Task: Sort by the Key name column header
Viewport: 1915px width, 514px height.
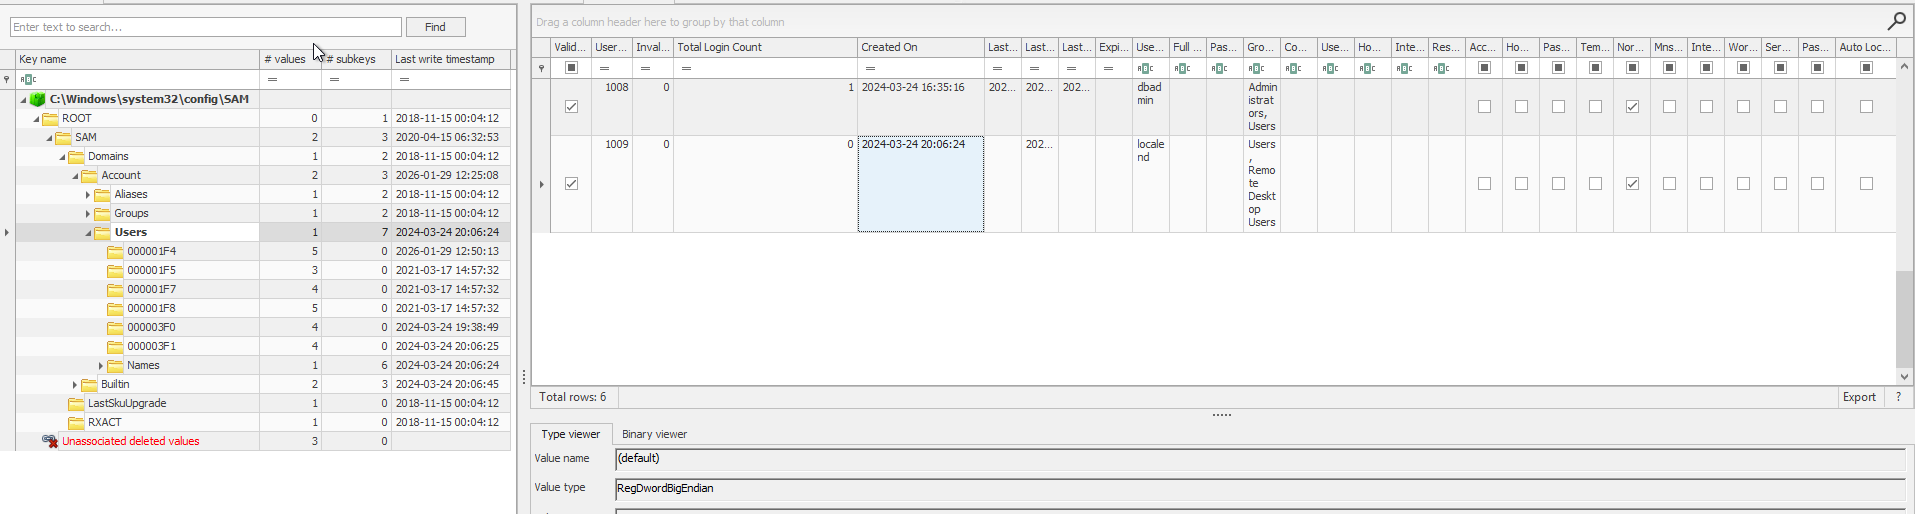Action: coord(137,59)
